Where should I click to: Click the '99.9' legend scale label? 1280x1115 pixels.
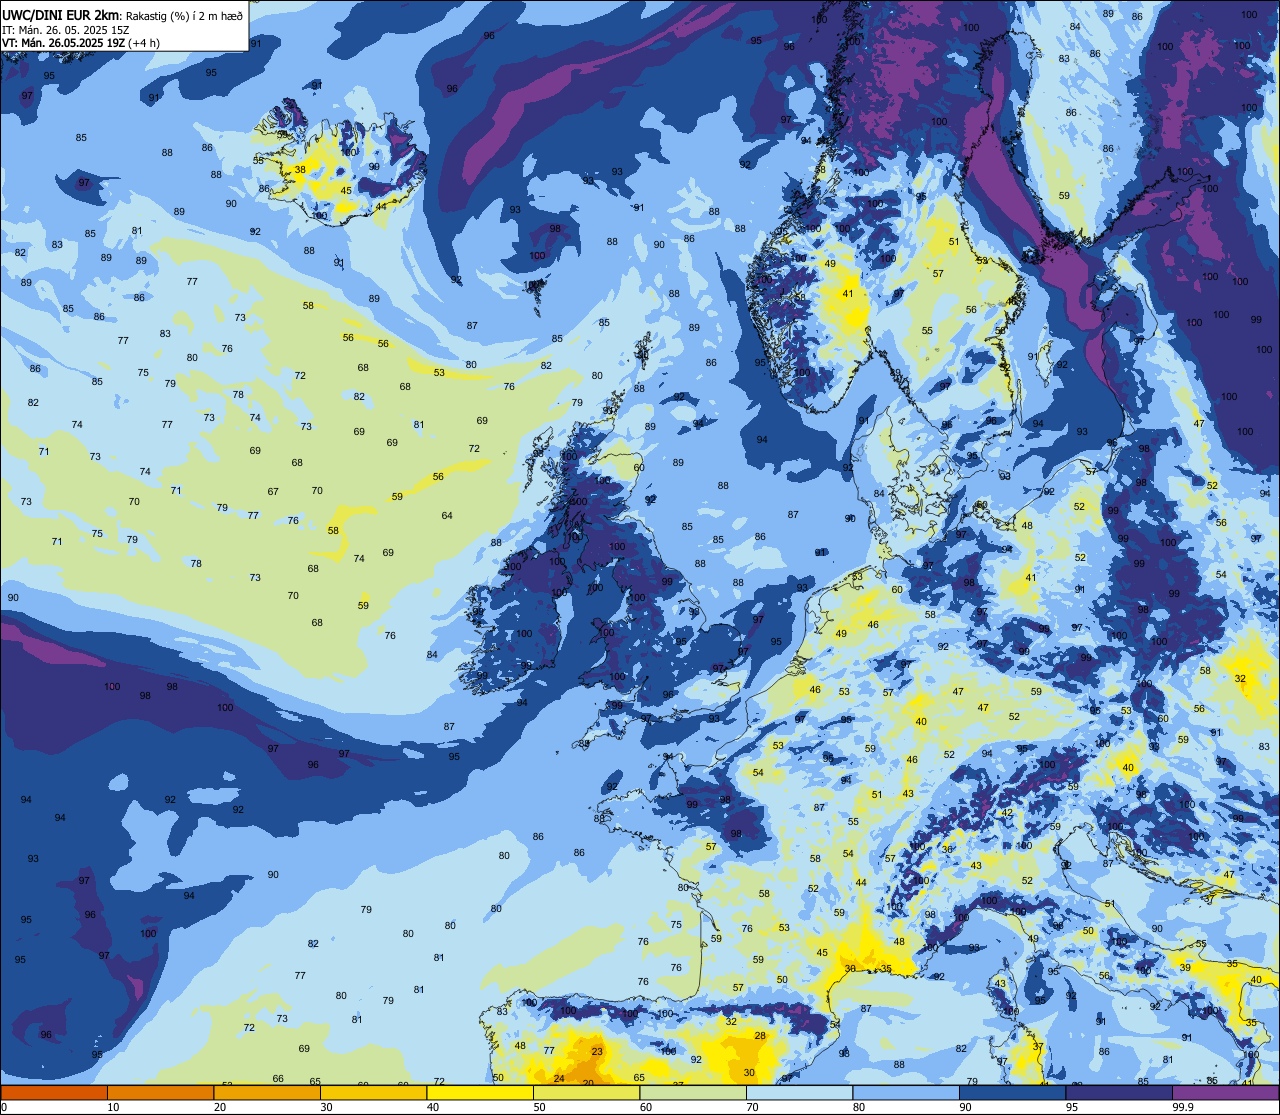[x=1183, y=1107]
